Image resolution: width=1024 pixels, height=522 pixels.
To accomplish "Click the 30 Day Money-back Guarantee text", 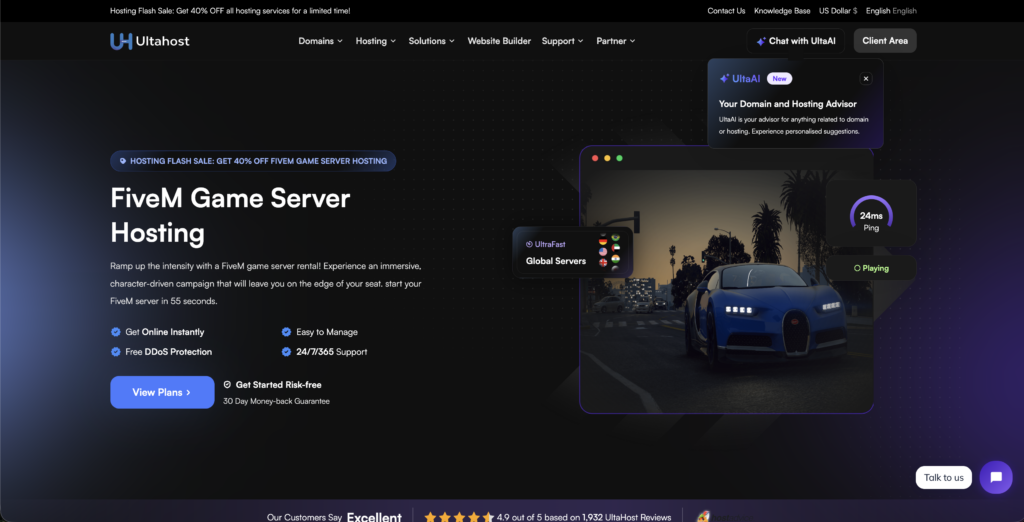I will coord(276,401).
